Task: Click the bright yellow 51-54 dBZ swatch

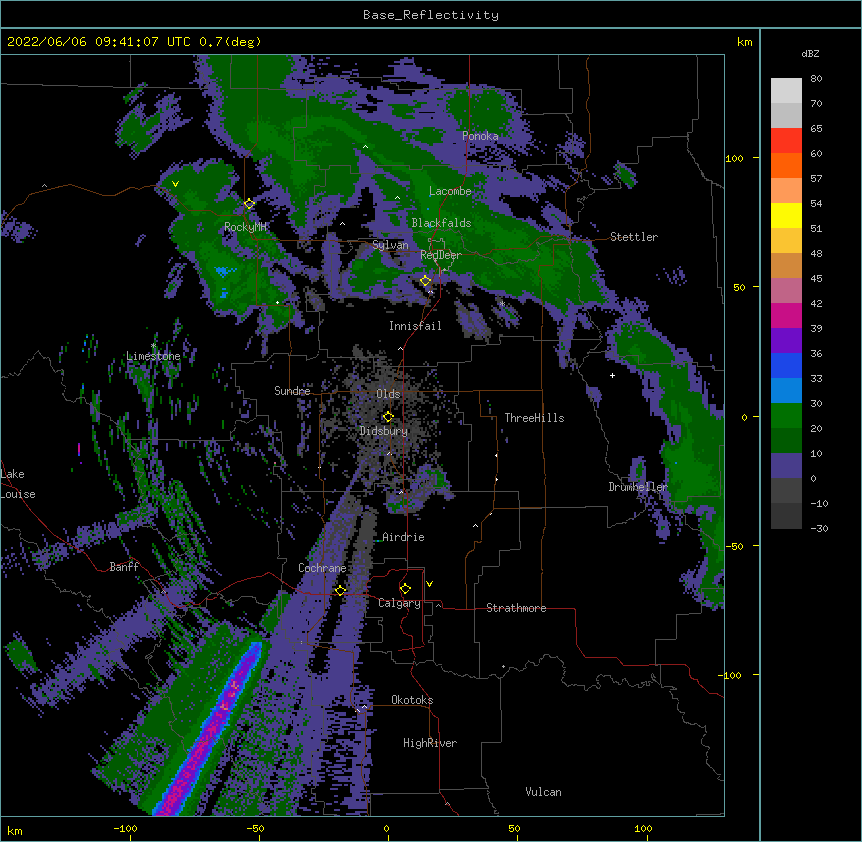Action: [x=786, y=215]
